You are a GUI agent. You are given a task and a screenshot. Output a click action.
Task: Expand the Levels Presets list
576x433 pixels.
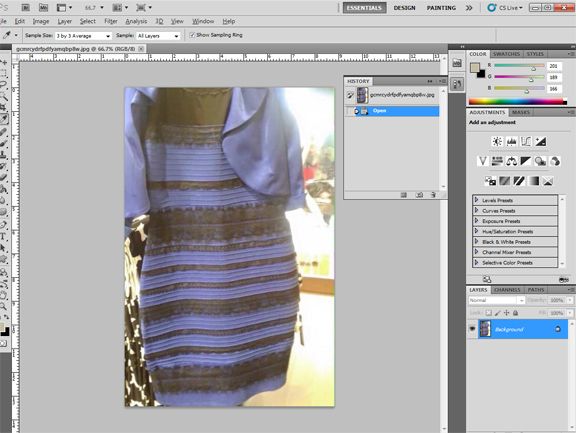click(515, 200)
